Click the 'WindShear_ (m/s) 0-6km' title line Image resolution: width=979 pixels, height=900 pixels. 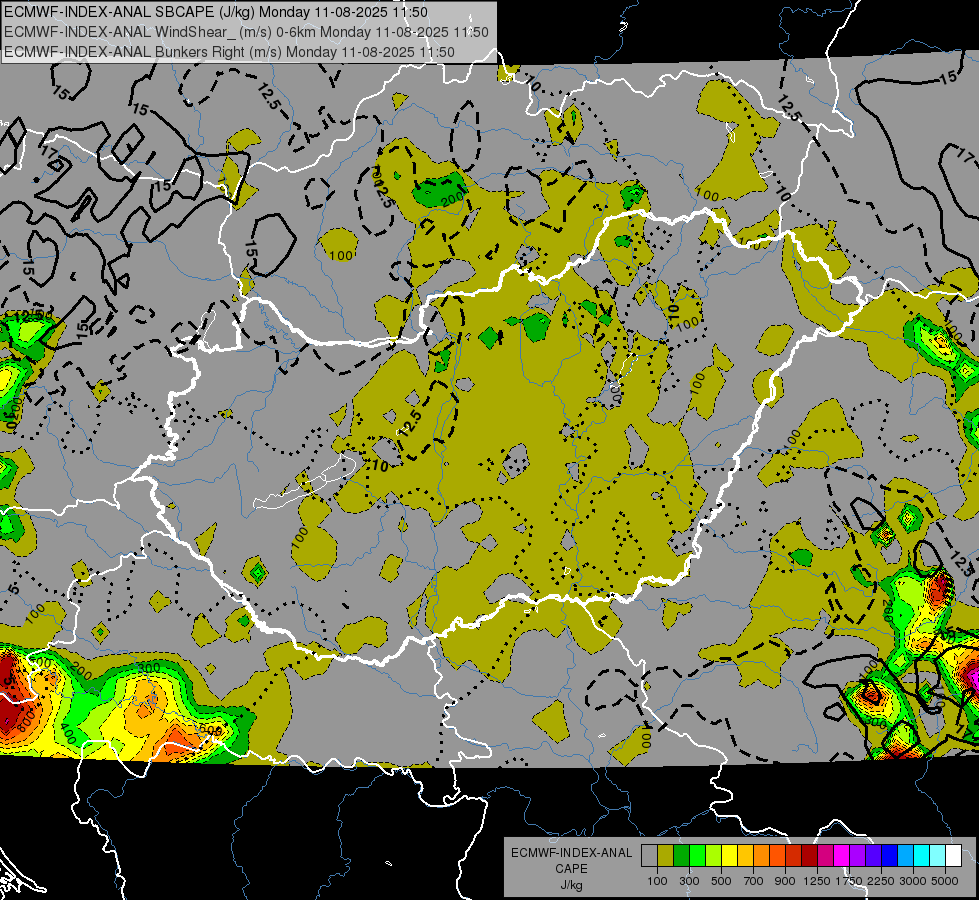[246, 32]
